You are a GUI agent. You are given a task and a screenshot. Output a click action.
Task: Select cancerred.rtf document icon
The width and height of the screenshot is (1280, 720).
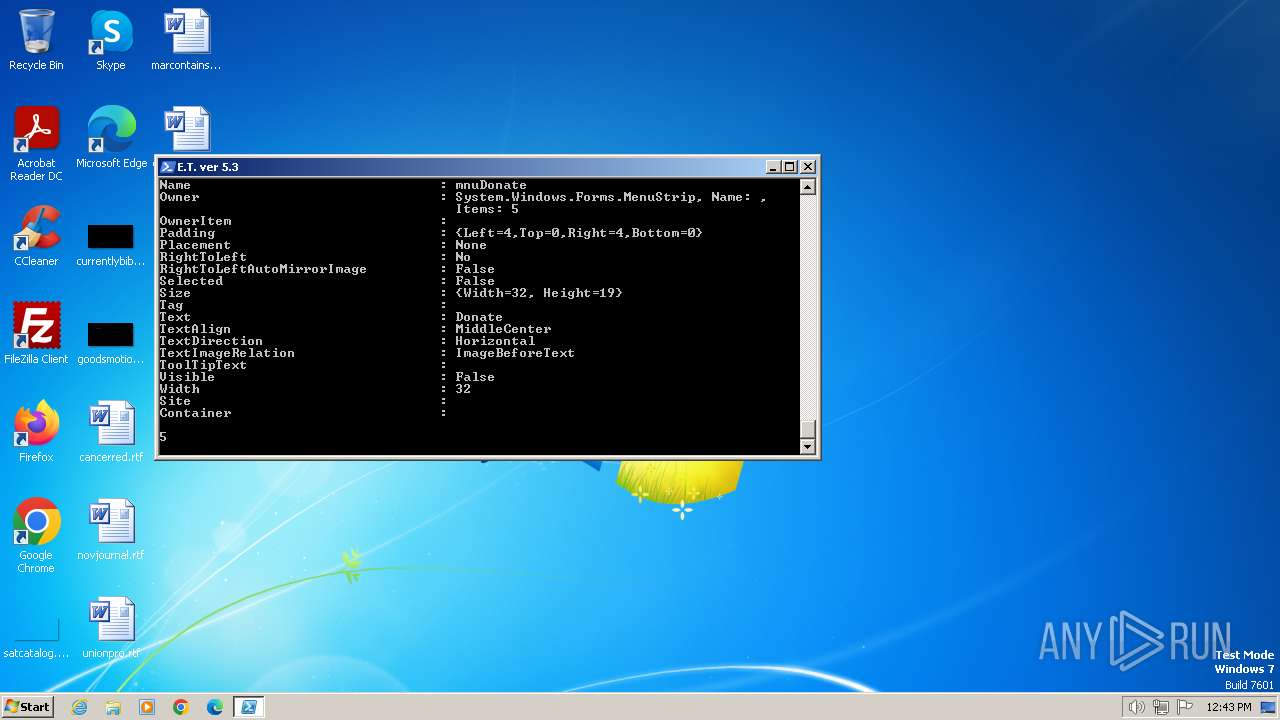click(111, 432)
